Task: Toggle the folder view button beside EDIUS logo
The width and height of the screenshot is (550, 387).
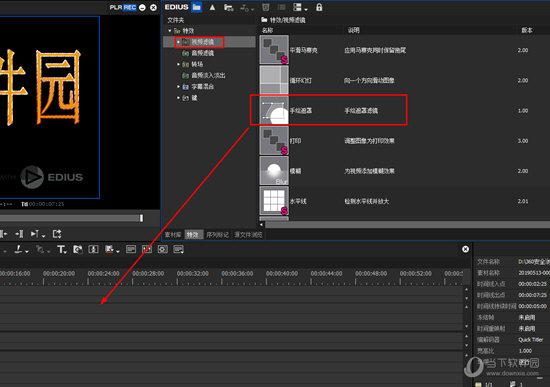Action: [x=197, y=7]
